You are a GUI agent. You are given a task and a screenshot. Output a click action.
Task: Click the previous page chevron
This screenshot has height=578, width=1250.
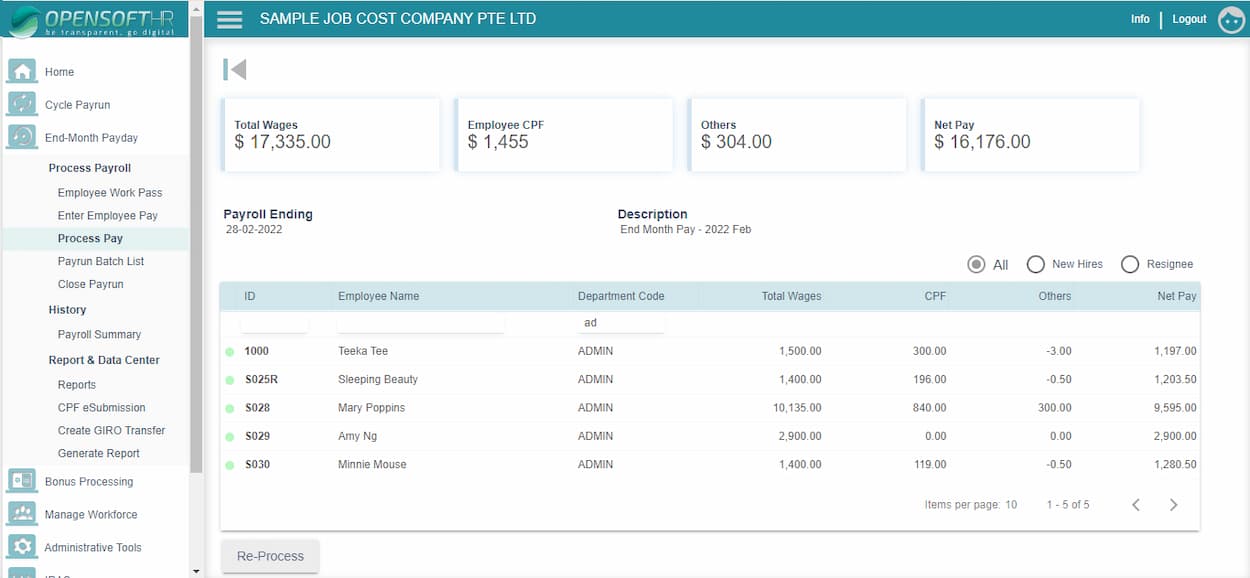click(x=1135, y=505)
